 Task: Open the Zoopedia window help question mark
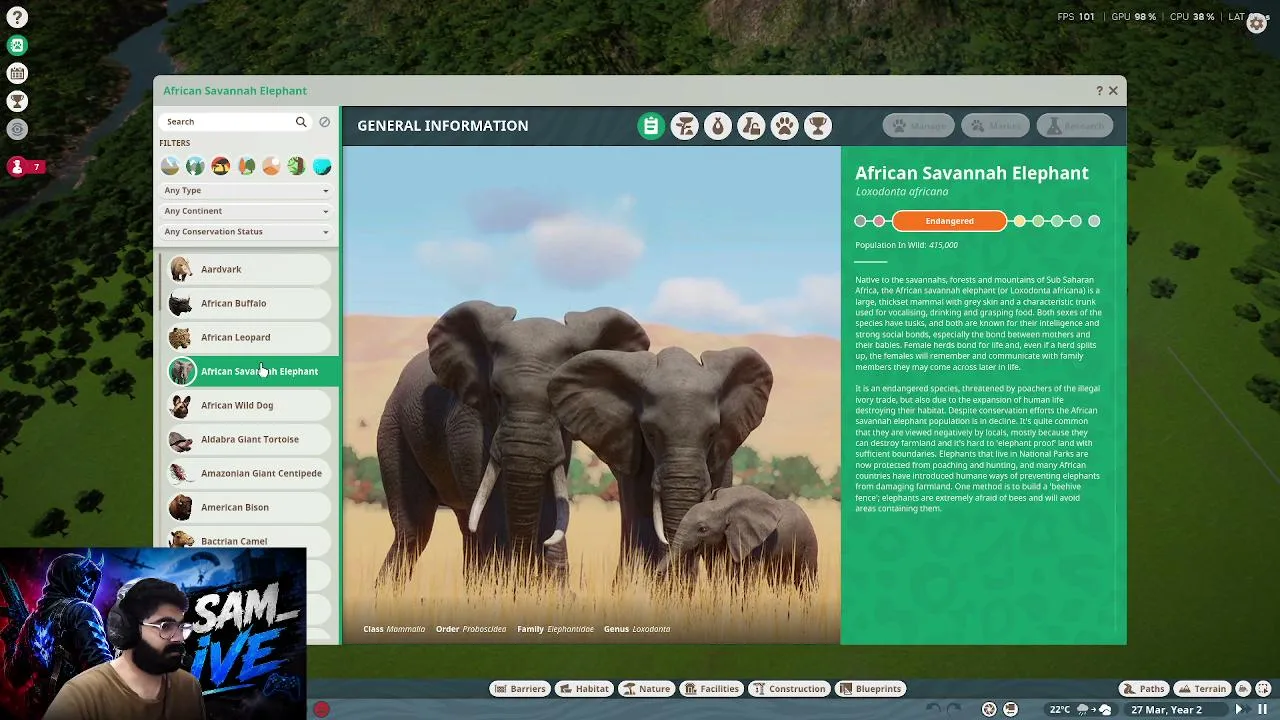coord(1099,91)
